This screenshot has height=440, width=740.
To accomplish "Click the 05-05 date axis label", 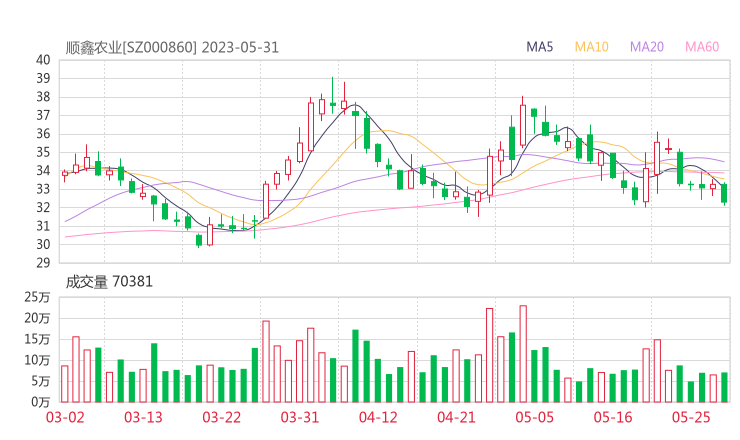I will (x=534, y=417).
